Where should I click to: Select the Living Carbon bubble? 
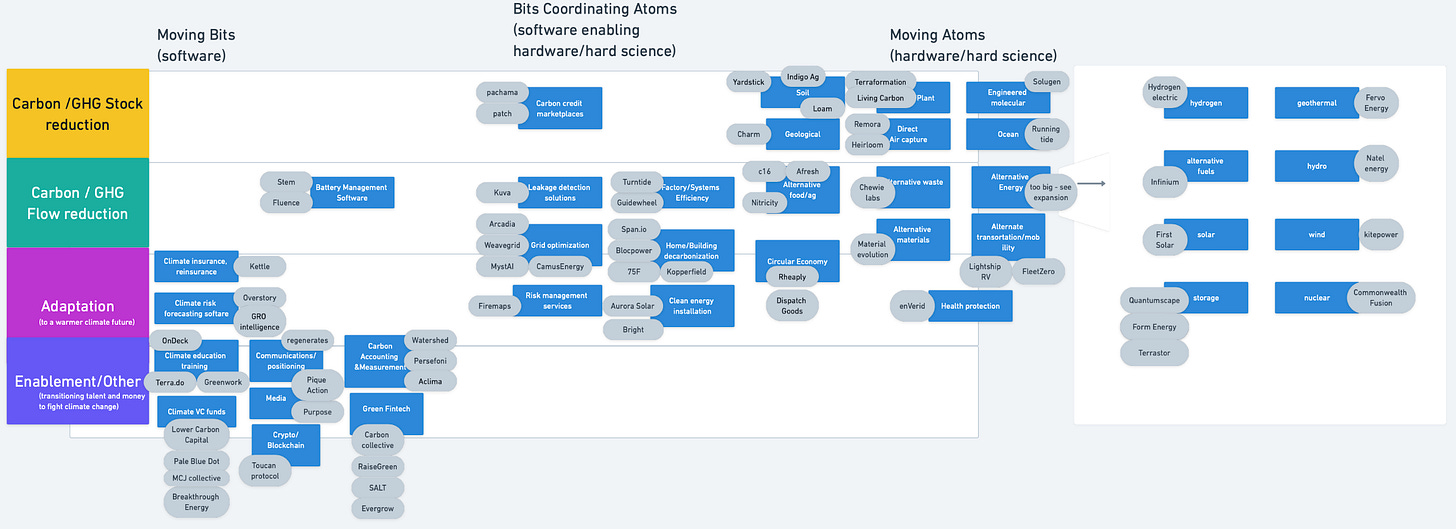point(881,98)
